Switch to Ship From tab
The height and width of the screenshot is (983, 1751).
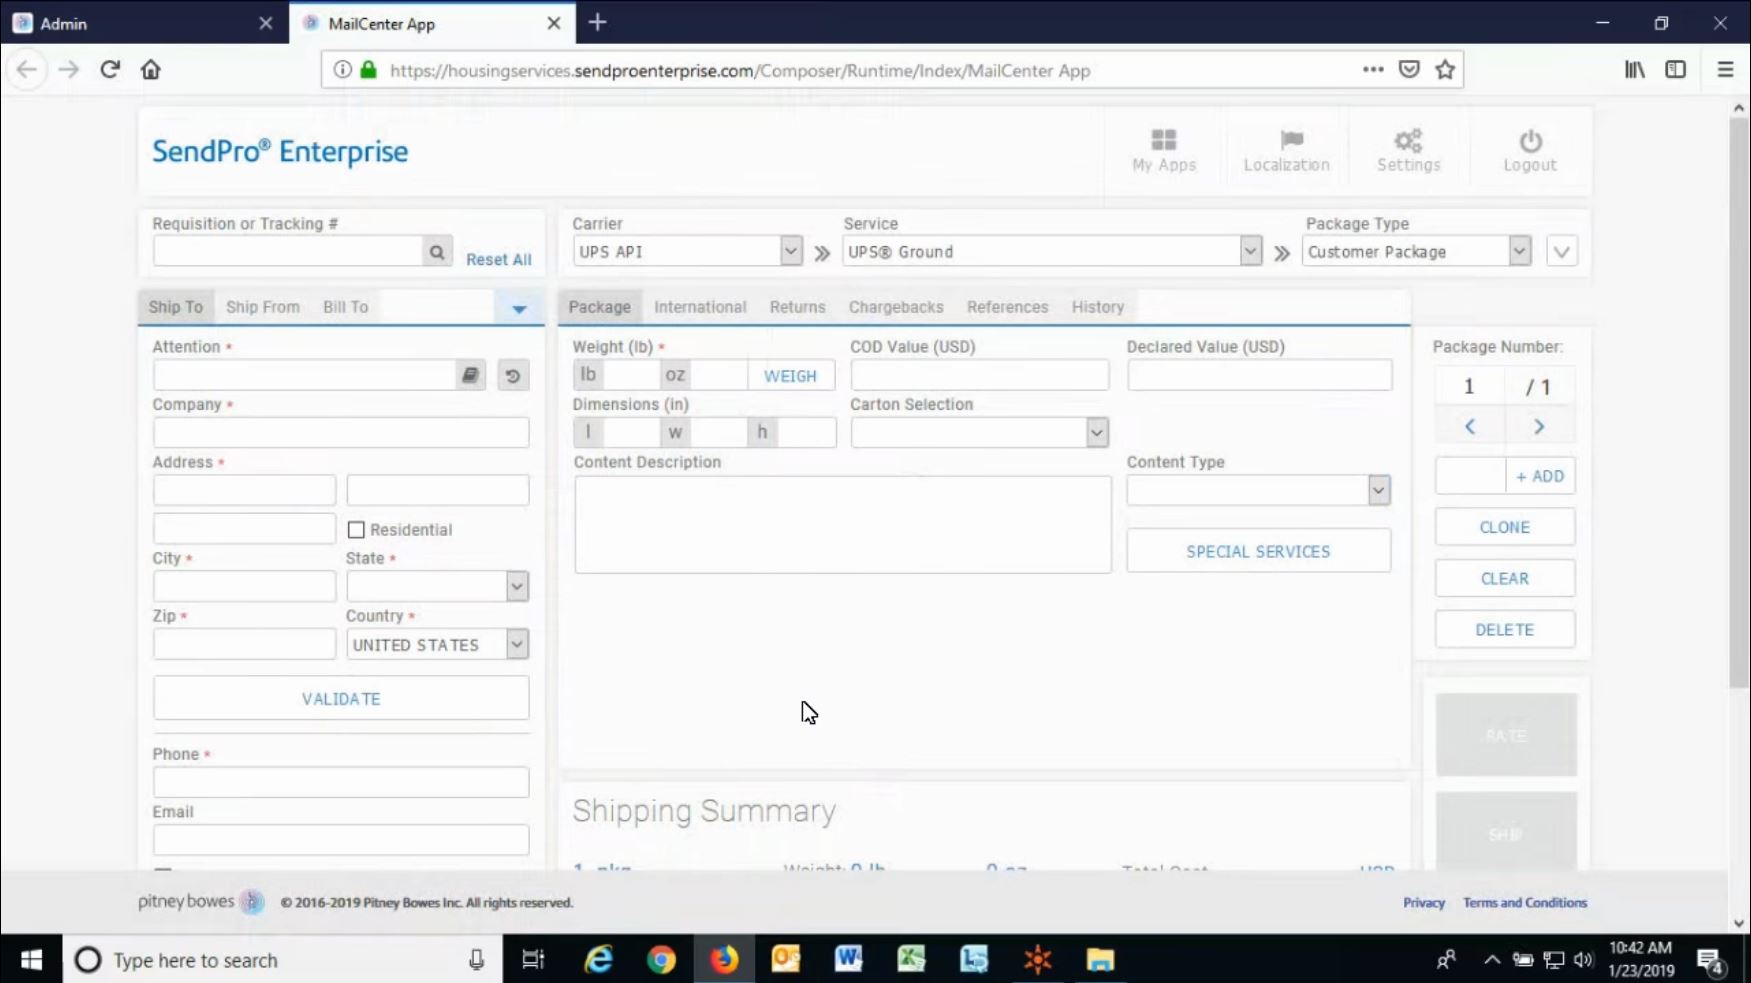(x=263, y=307)
